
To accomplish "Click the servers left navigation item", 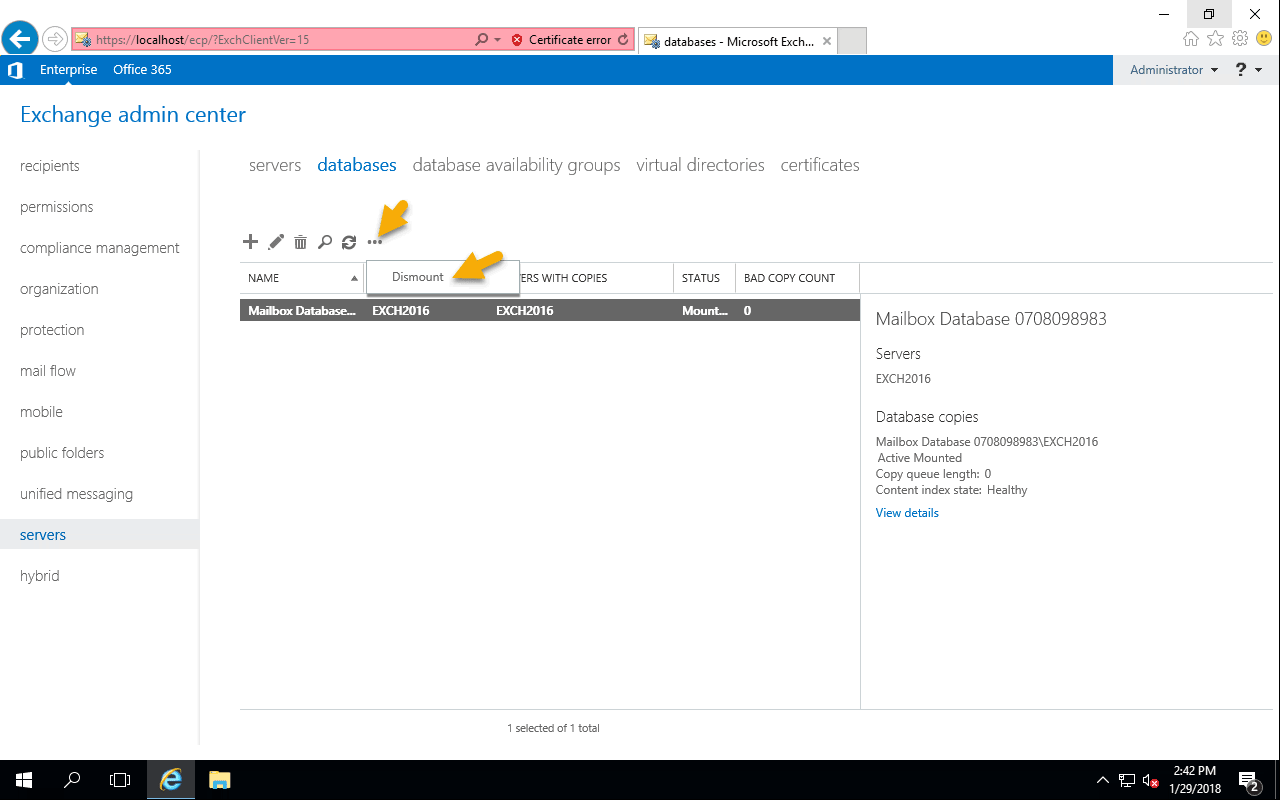I will (99, 535).
